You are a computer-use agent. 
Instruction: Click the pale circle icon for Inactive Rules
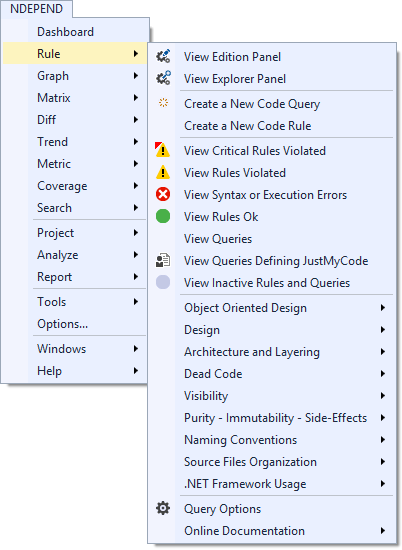163,282
